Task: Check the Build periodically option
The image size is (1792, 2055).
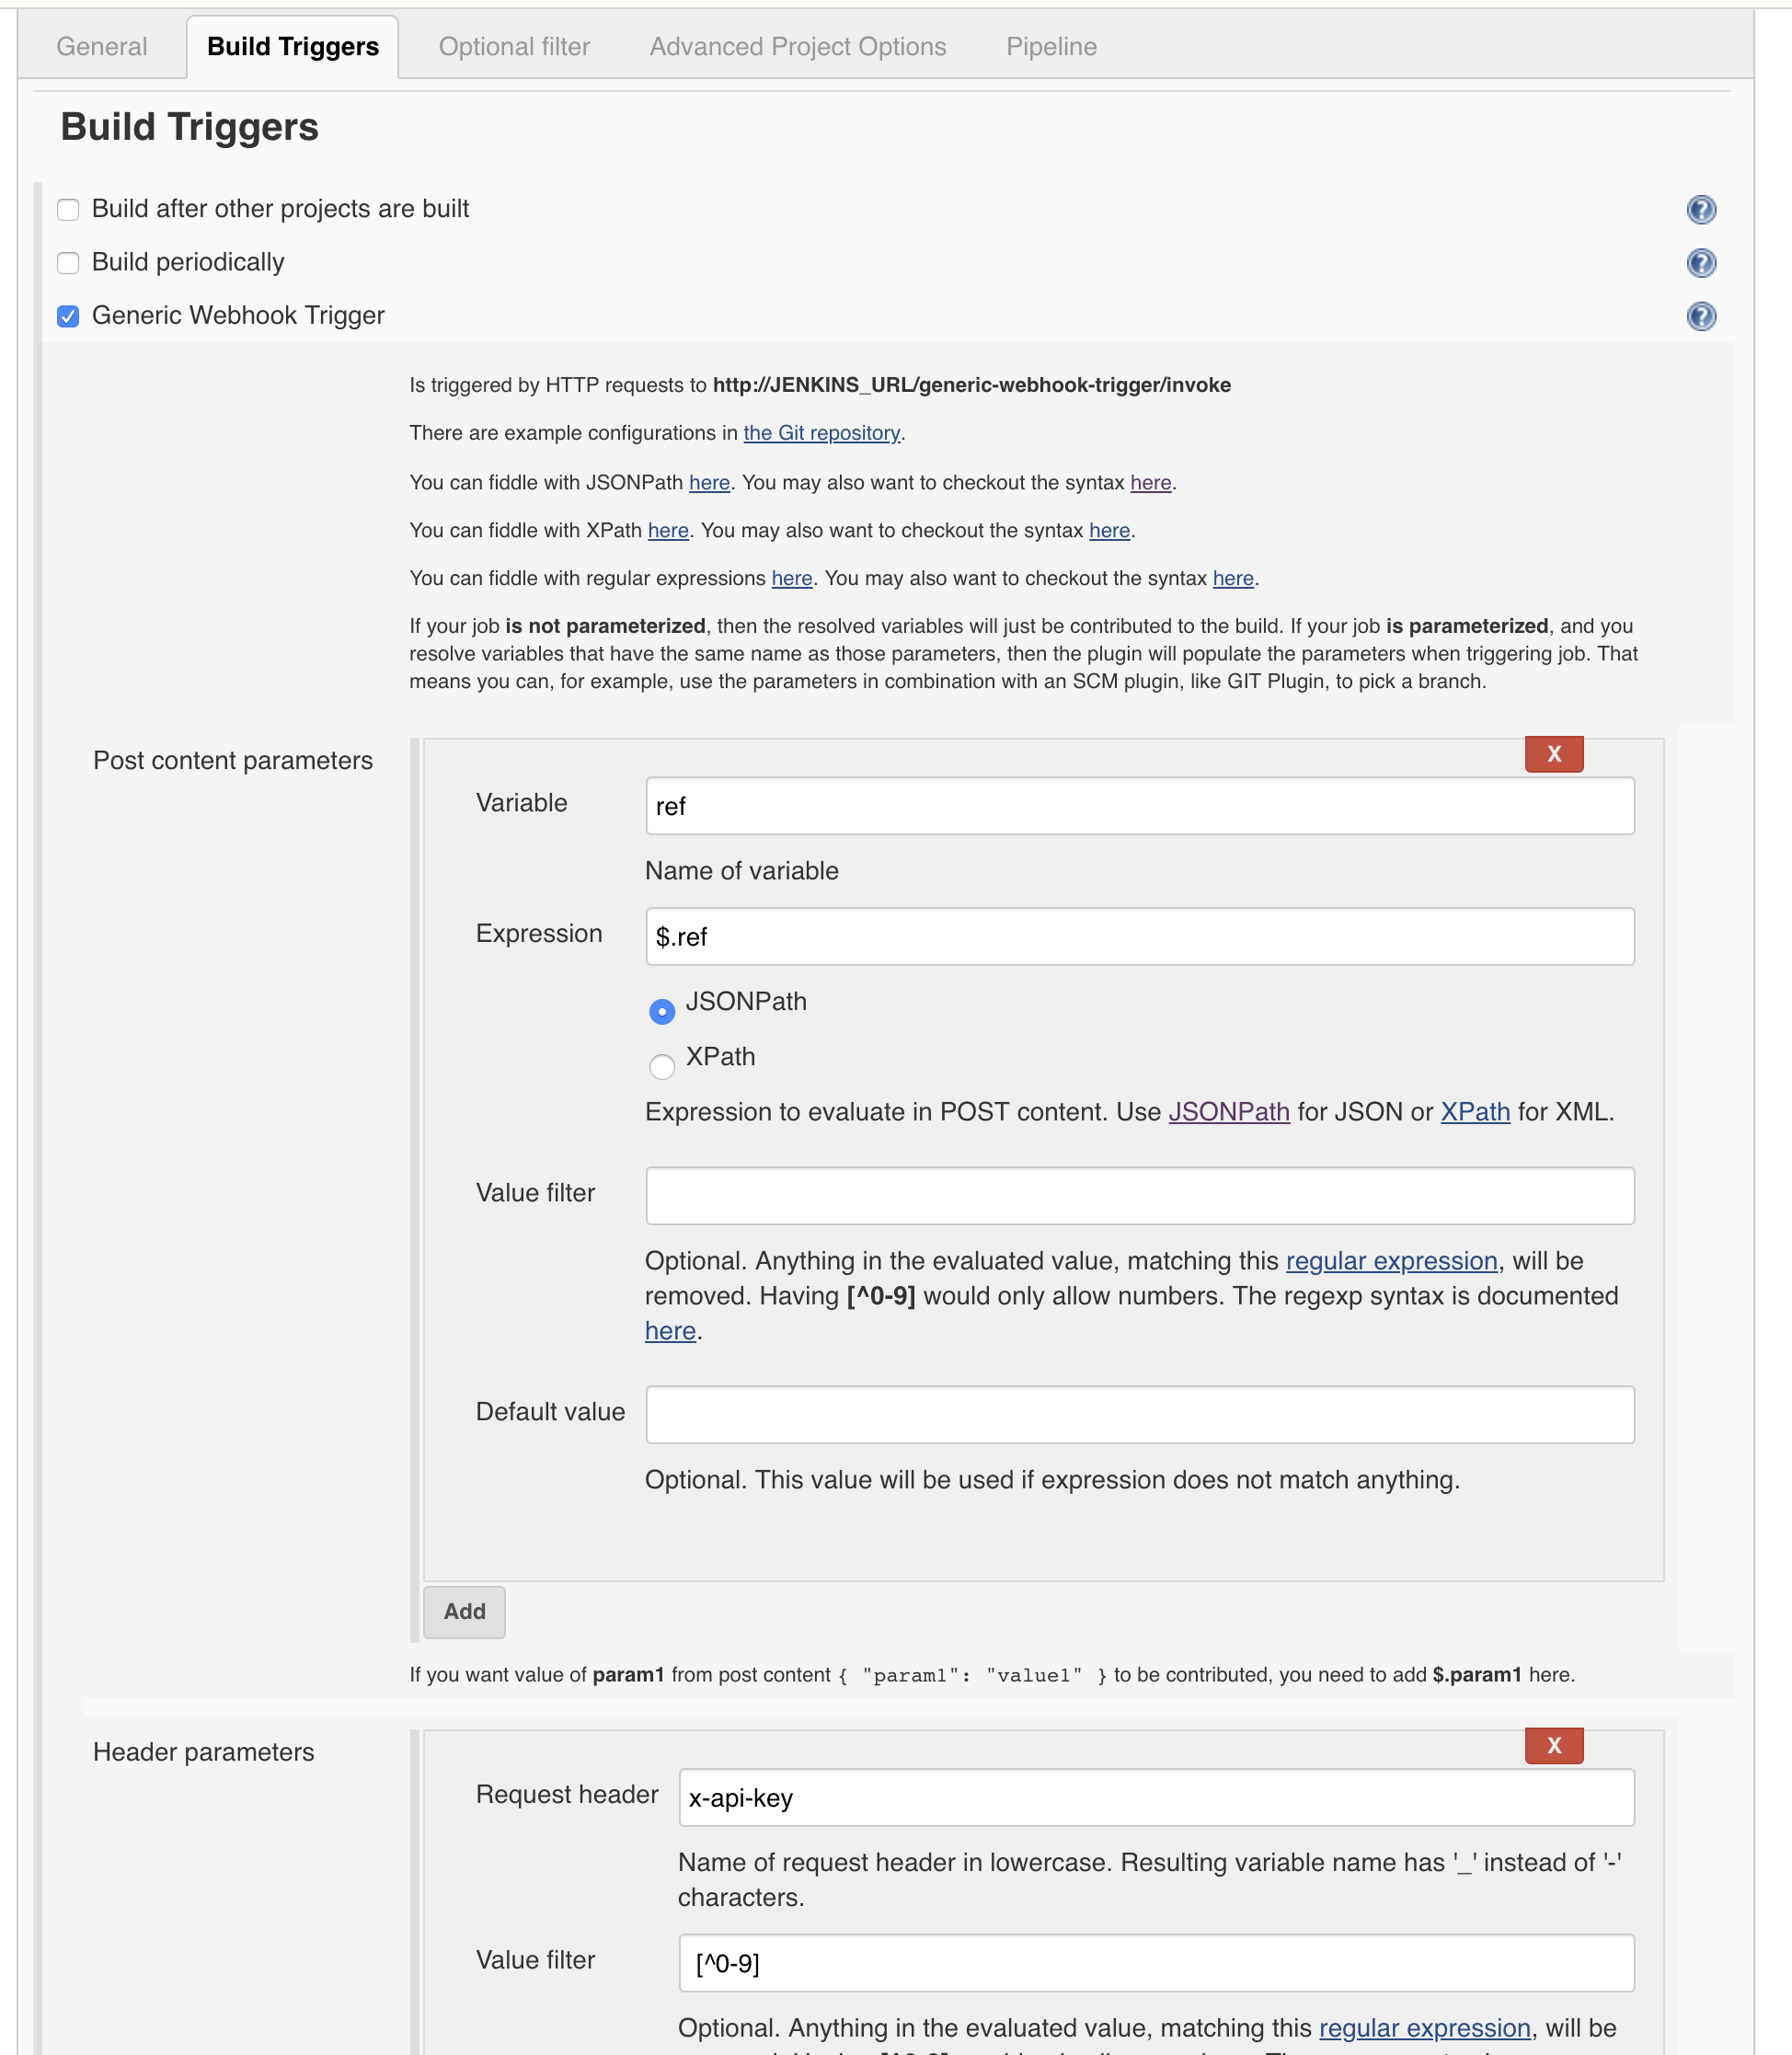Action: click(x=68, y=263)
